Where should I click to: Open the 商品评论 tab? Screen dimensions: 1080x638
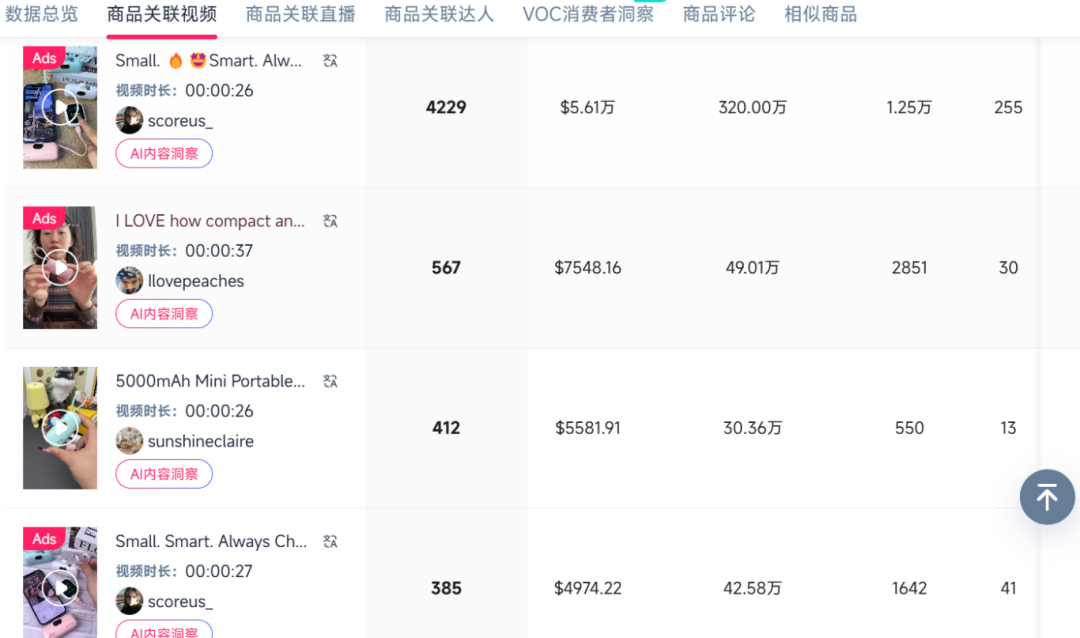click(718, 14)
